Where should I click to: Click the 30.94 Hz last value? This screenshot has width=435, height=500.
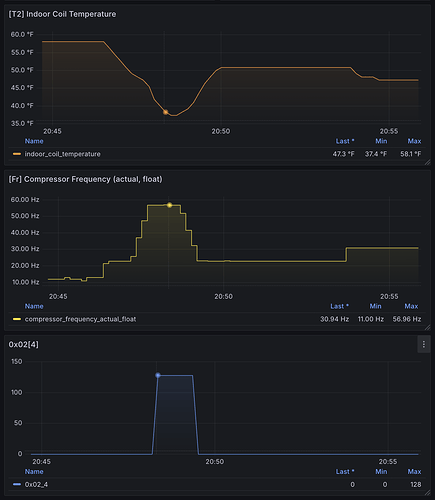[335, 319]
